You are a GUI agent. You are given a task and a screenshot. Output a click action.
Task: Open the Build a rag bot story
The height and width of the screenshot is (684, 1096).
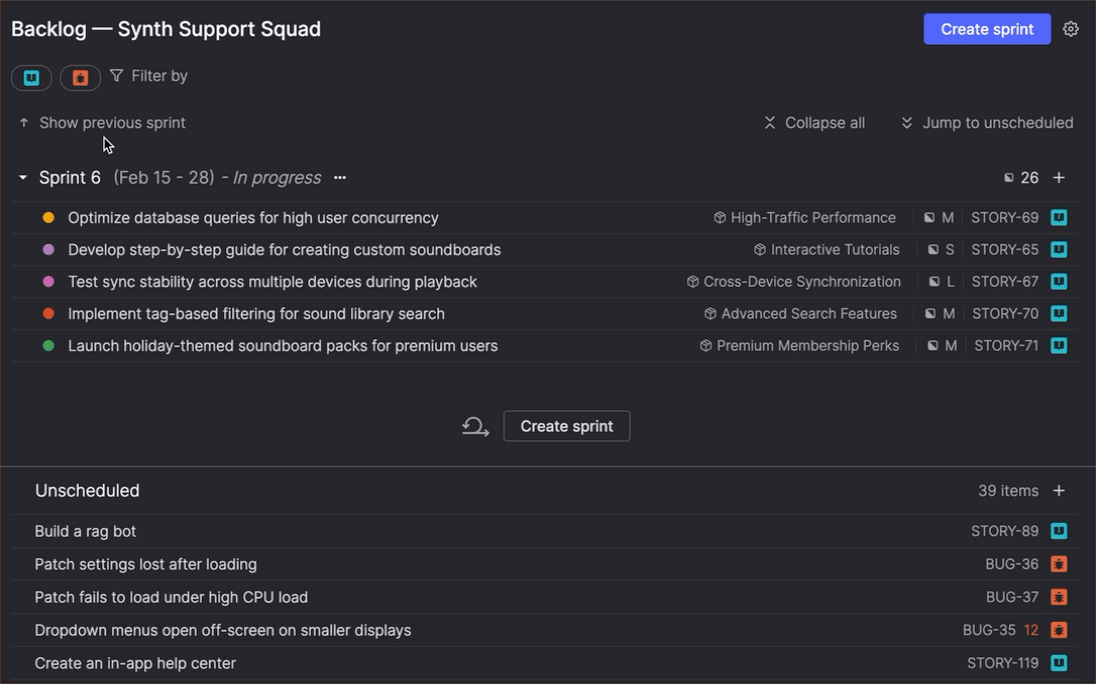pos(86,531)
